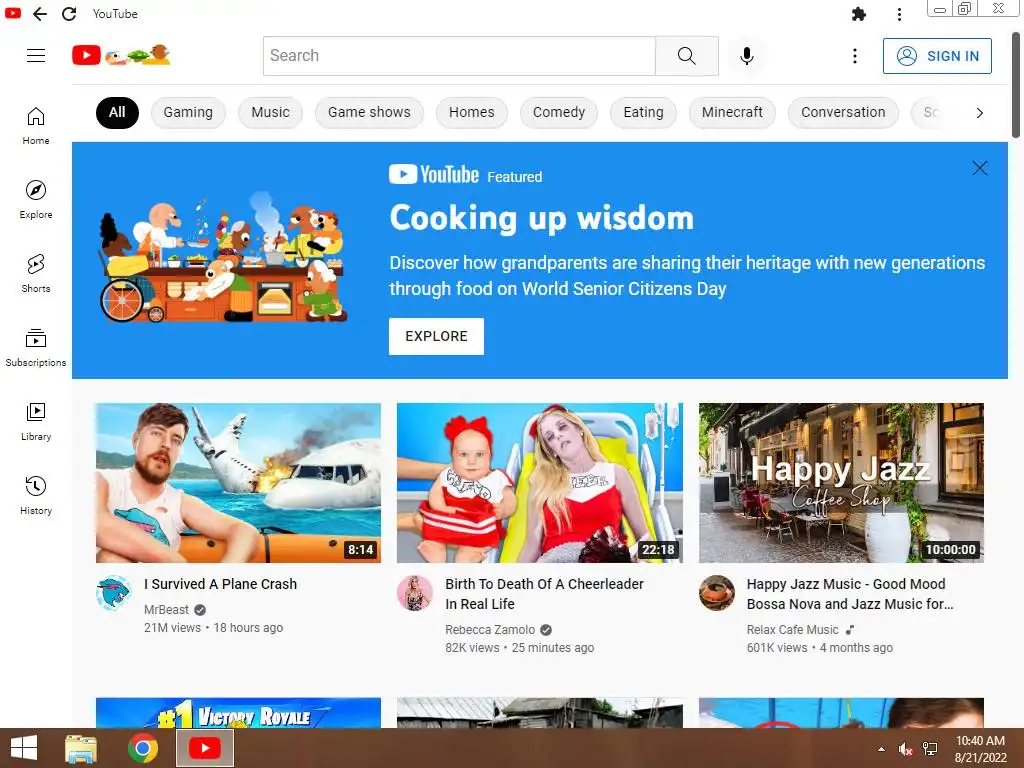Click the YouTube taskbar app icon
This screenshot has height=768, width=1024.
point(204,748)
